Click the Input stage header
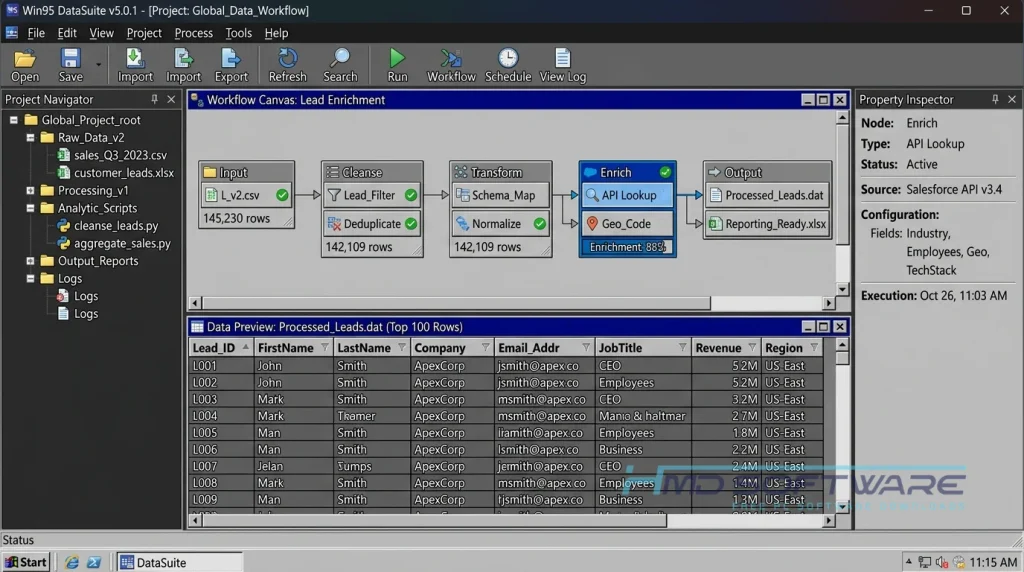Screen dimensions: 1024x572 pos(246,172)
